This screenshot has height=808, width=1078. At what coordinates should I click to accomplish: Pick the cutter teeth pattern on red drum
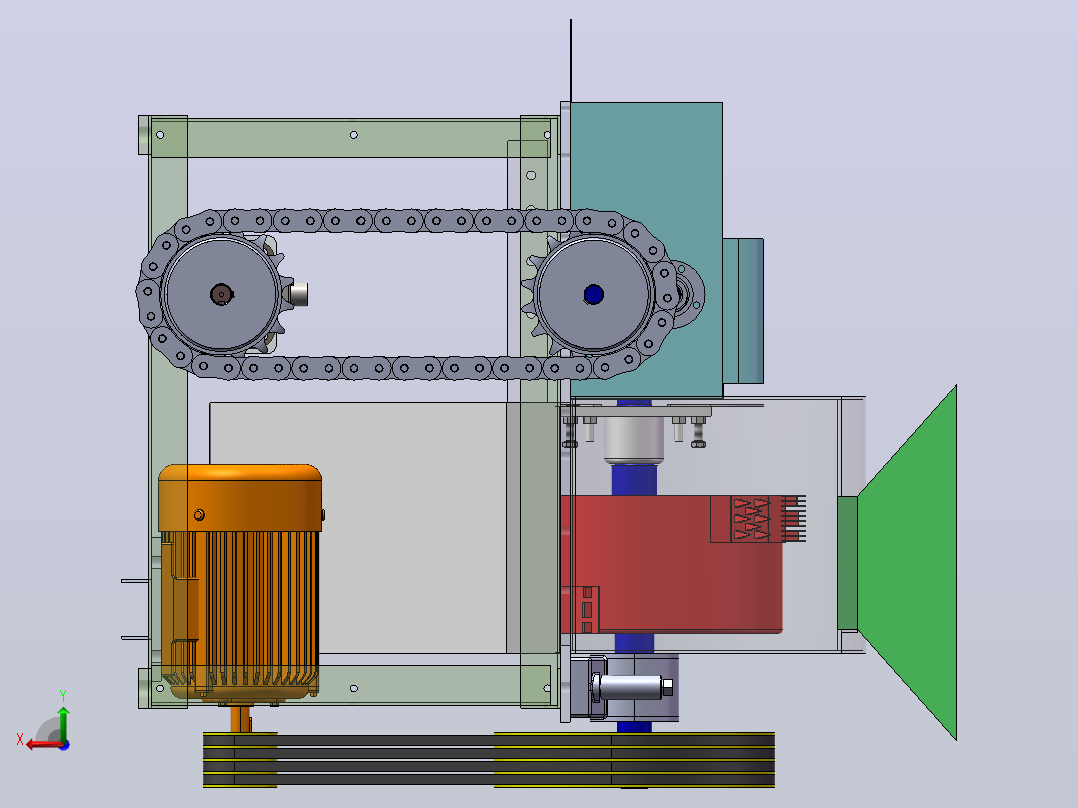point(751,519)
